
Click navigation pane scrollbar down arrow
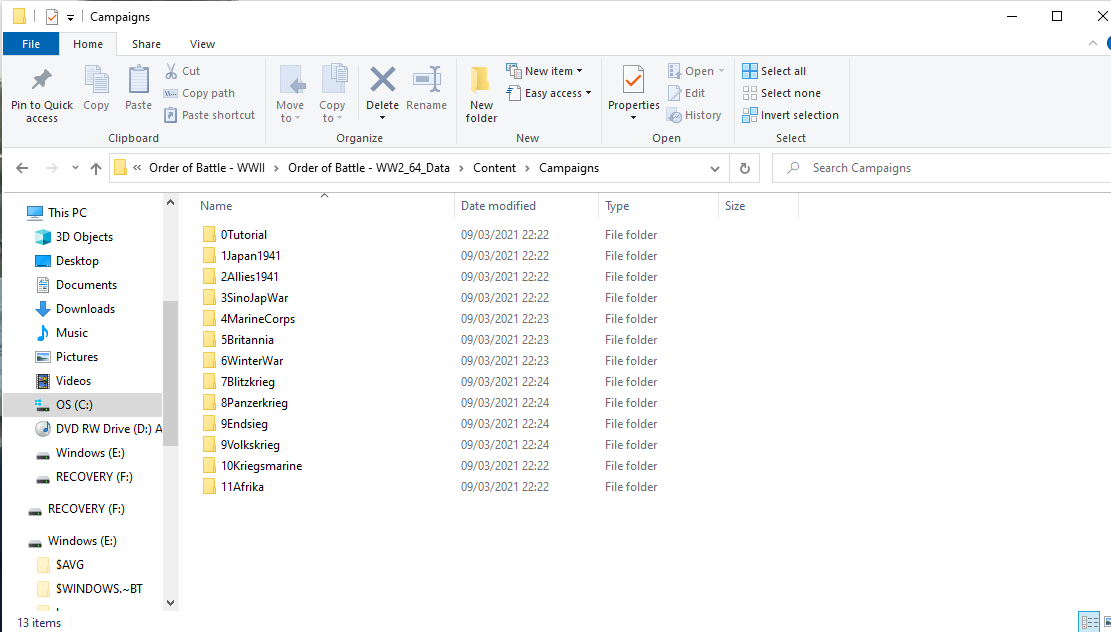(x=170, y=602)
